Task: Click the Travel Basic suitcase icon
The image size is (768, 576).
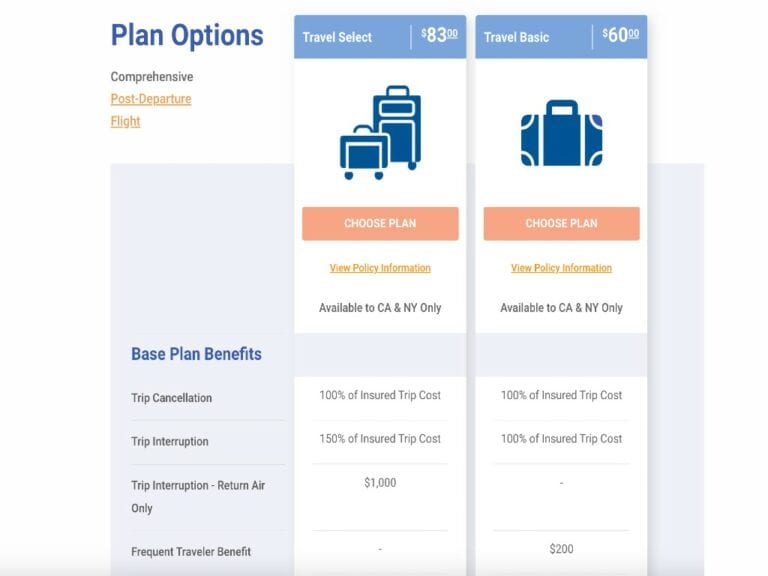Action: pos(561,133)
